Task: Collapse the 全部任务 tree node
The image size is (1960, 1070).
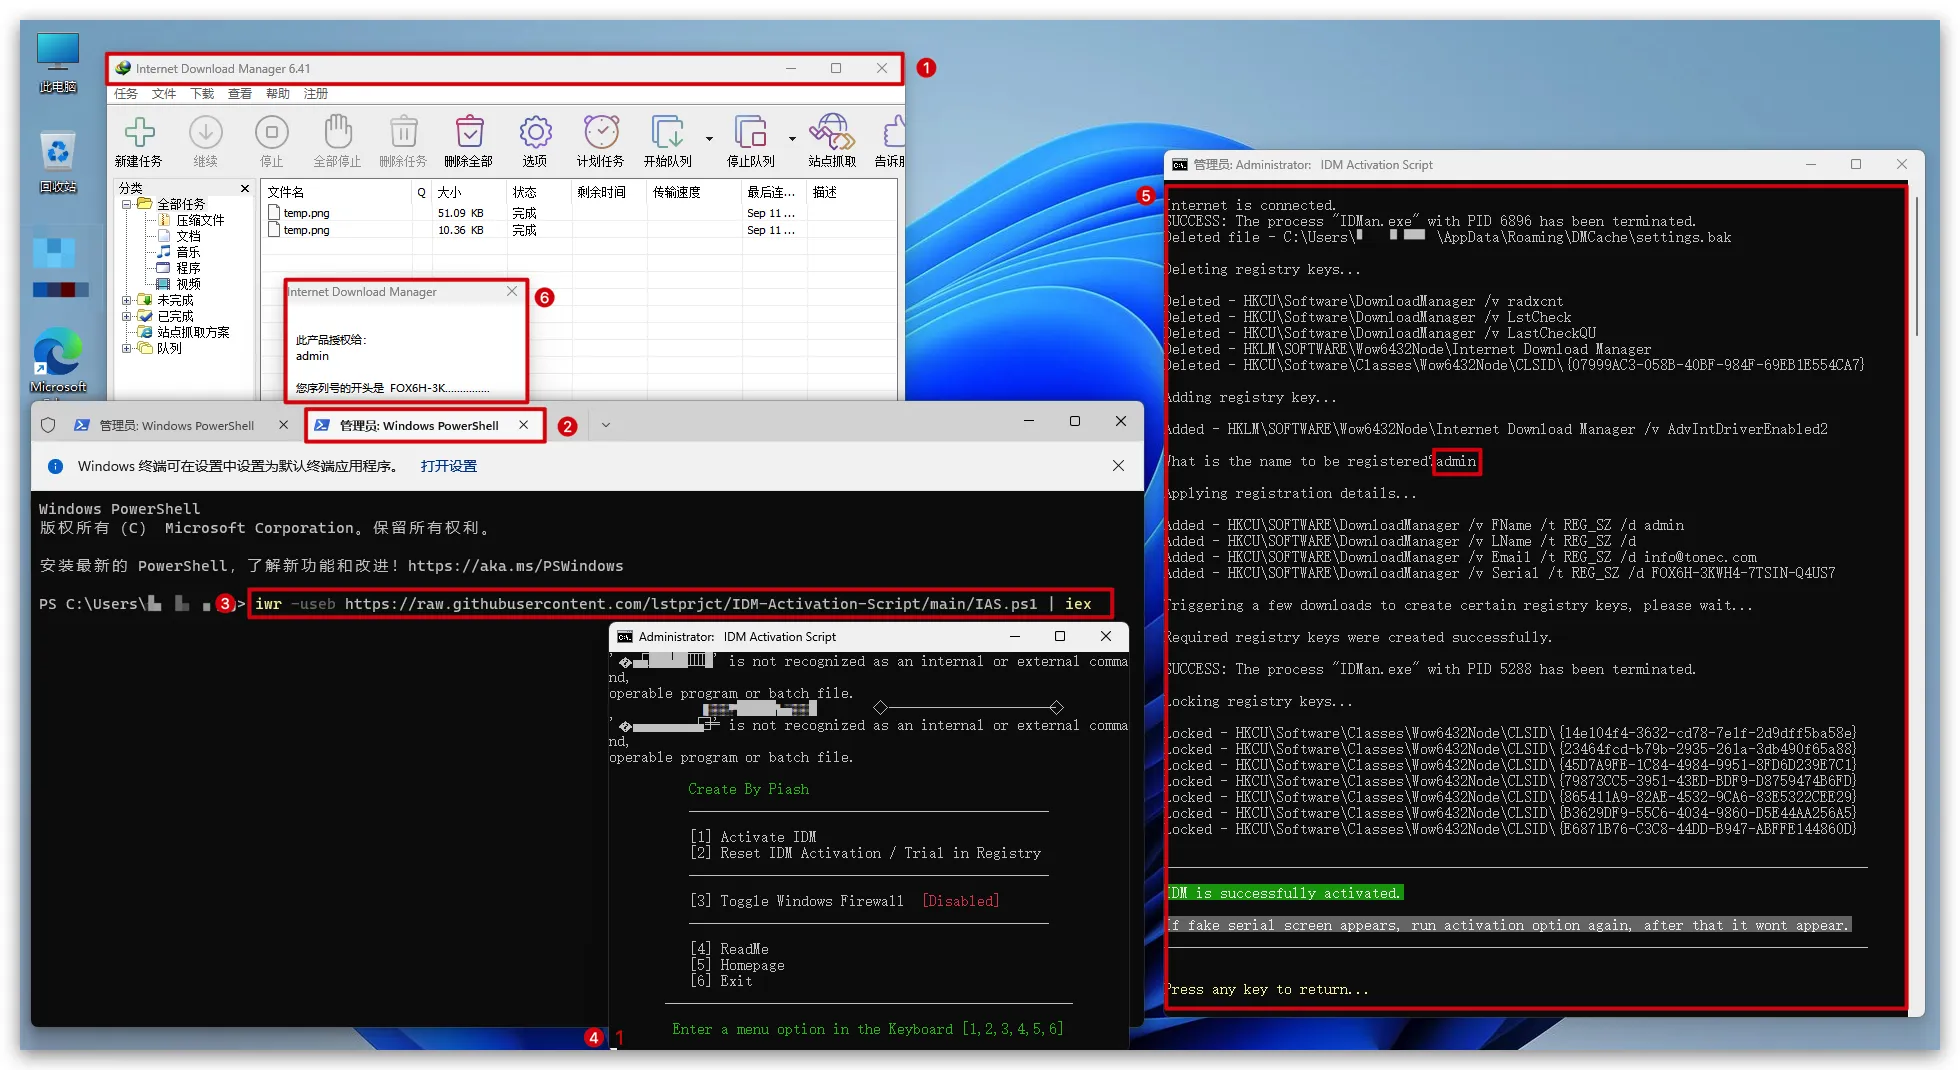Action: pos(127,204)
